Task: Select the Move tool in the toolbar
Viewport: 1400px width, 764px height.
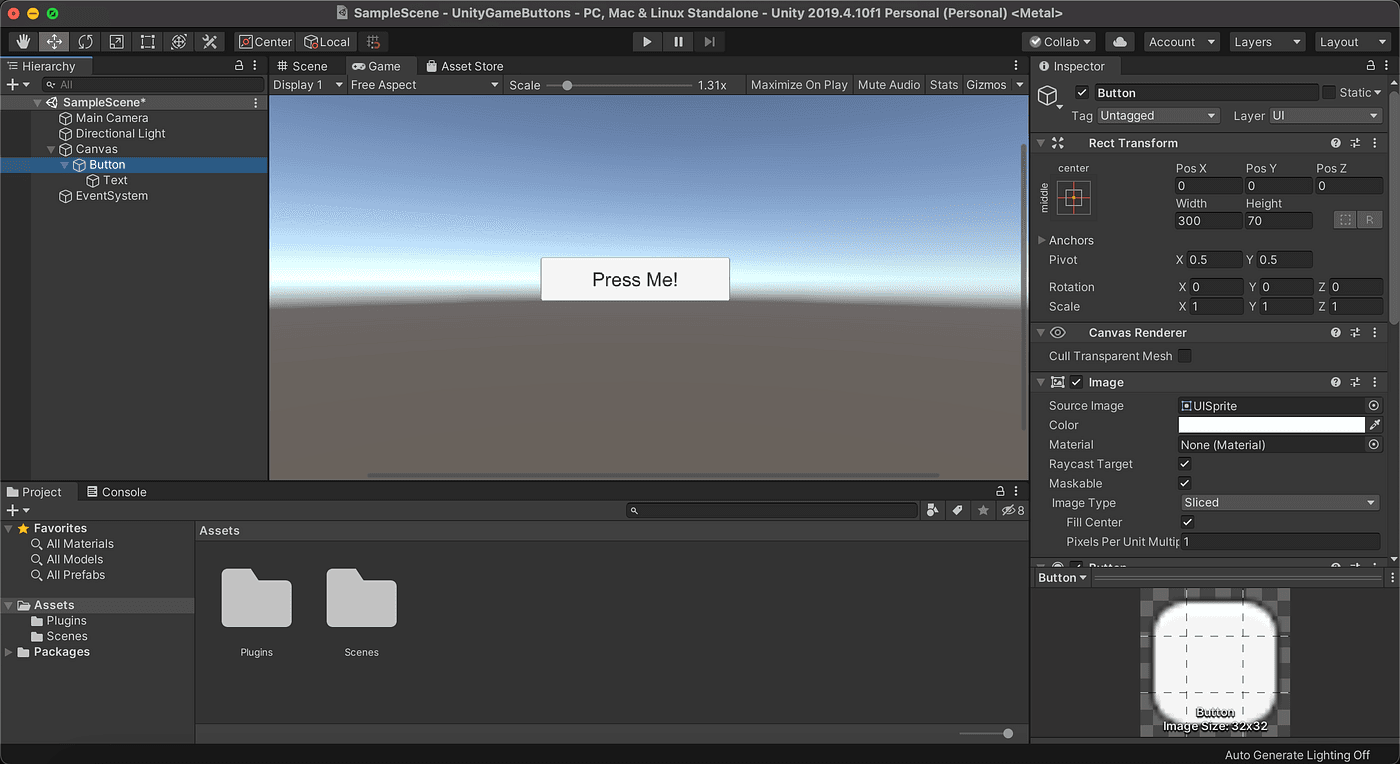Action: coord(55,41)
